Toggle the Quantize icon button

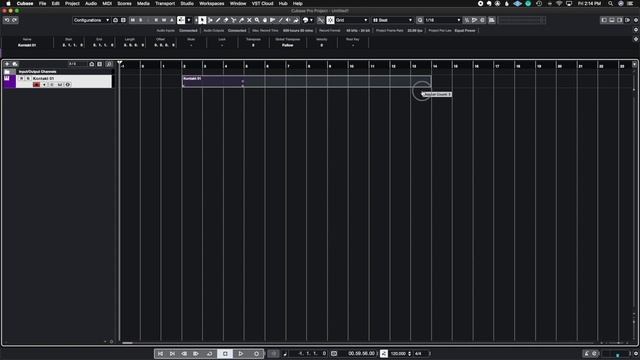pyautogui.click(x=420, y=20)
